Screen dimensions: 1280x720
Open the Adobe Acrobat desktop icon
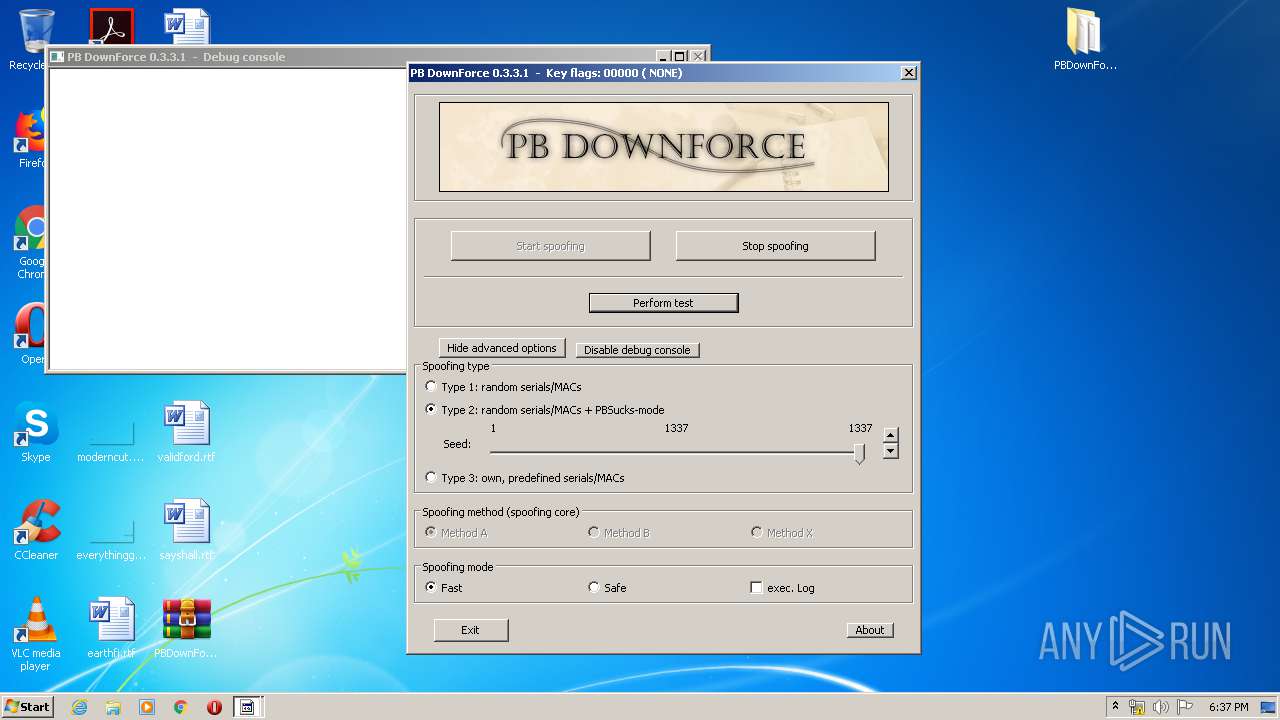click(111, 27)
